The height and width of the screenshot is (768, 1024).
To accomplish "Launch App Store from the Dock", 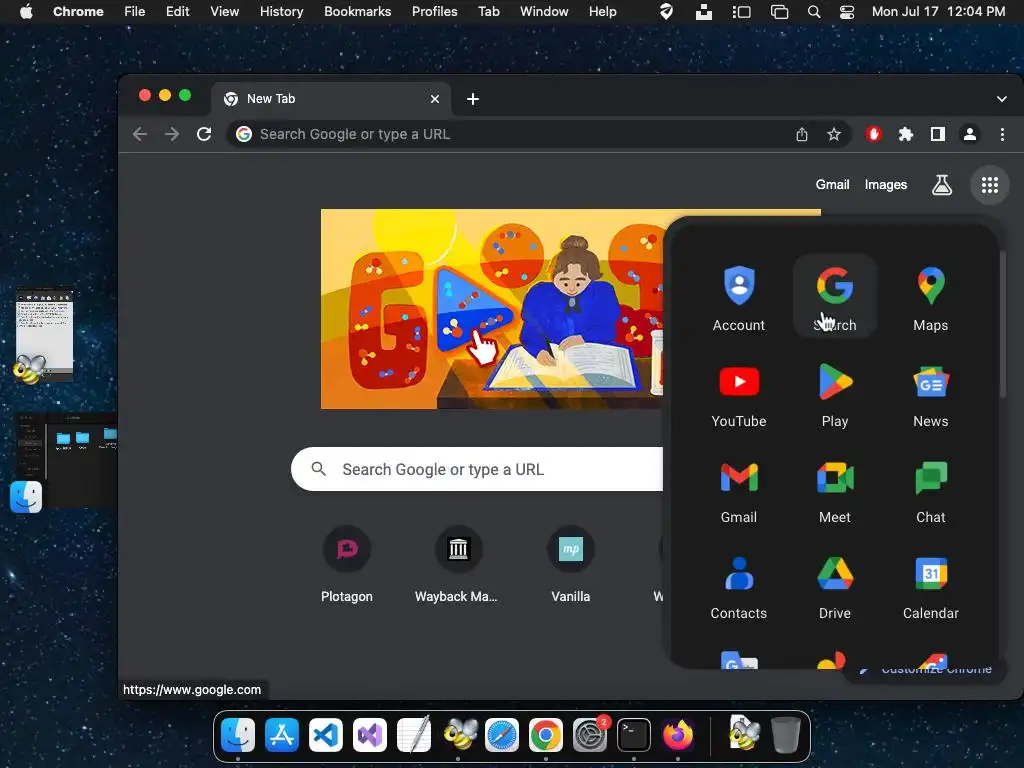I will coord(281,735).
